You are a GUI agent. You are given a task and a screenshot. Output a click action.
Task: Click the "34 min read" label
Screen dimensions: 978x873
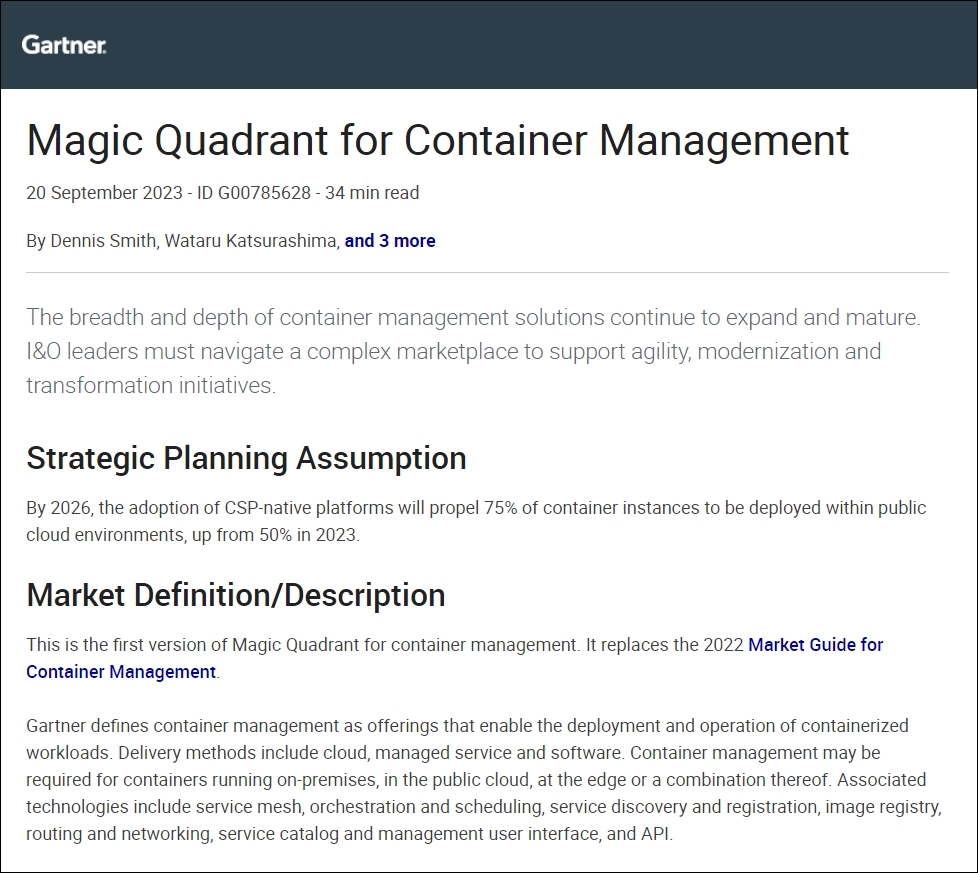(x=370, y=193)
